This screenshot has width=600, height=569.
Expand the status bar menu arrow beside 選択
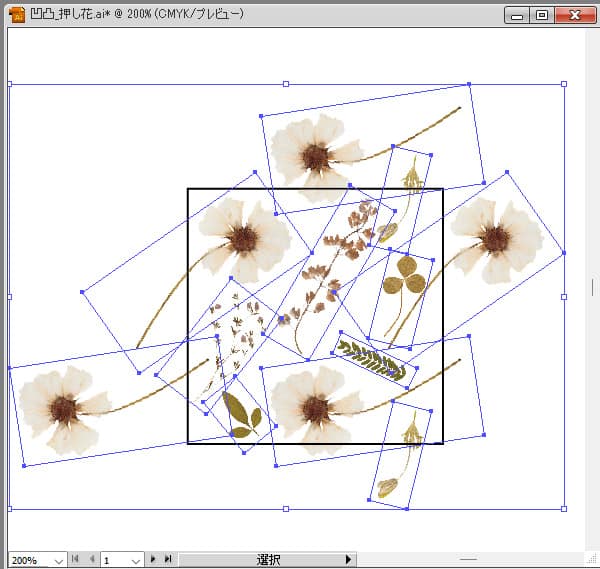pyautogui.click(x=348, y=560)
